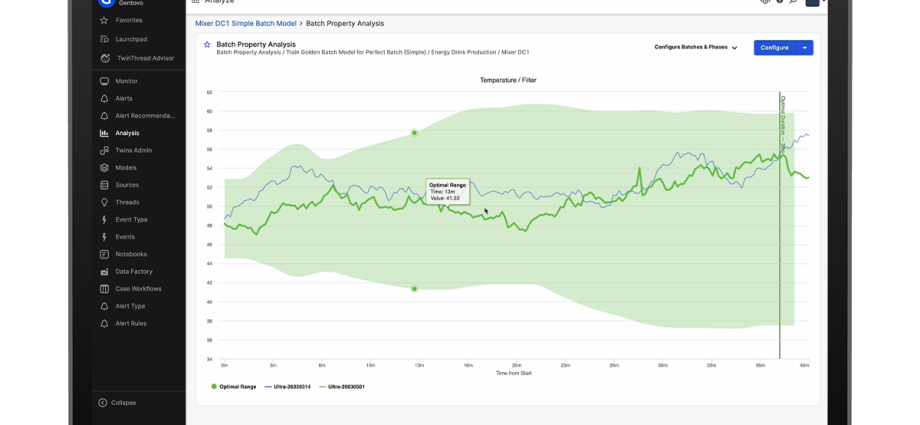Screen dimensions: 920x425
Task: Click the upper Optimal Range data point
Action: 415,133
